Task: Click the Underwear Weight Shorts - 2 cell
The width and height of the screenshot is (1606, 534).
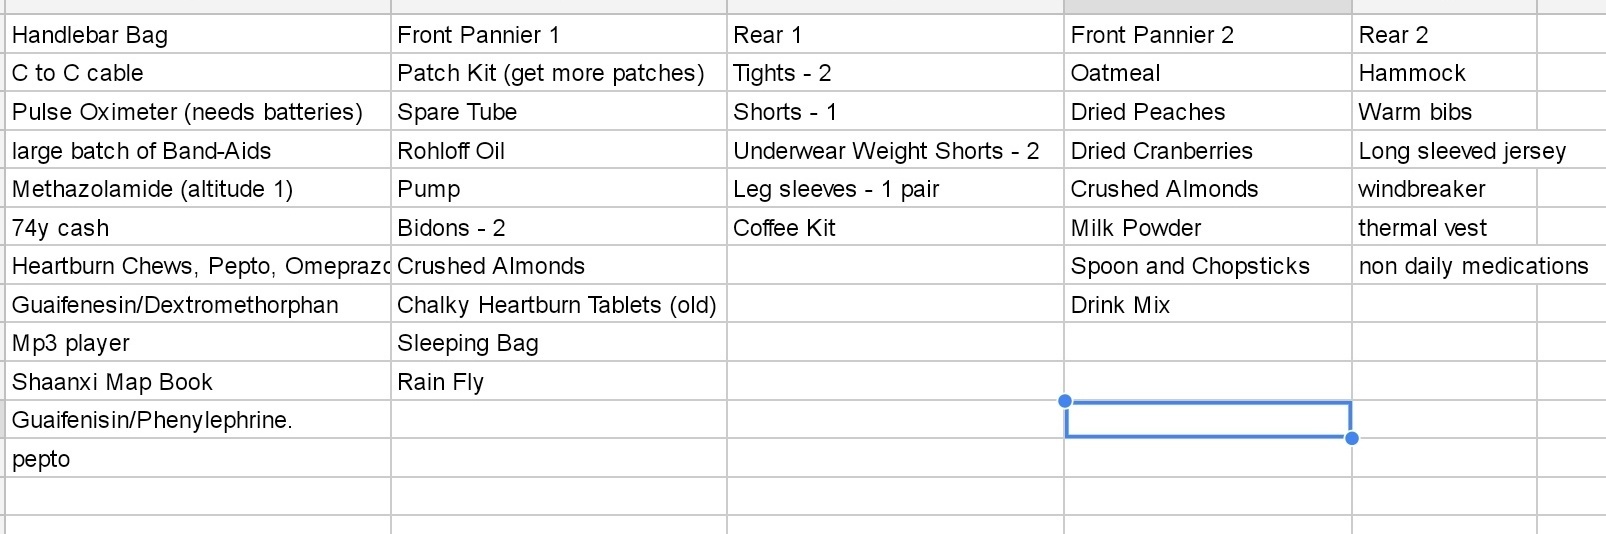Action: click(895, 151)
